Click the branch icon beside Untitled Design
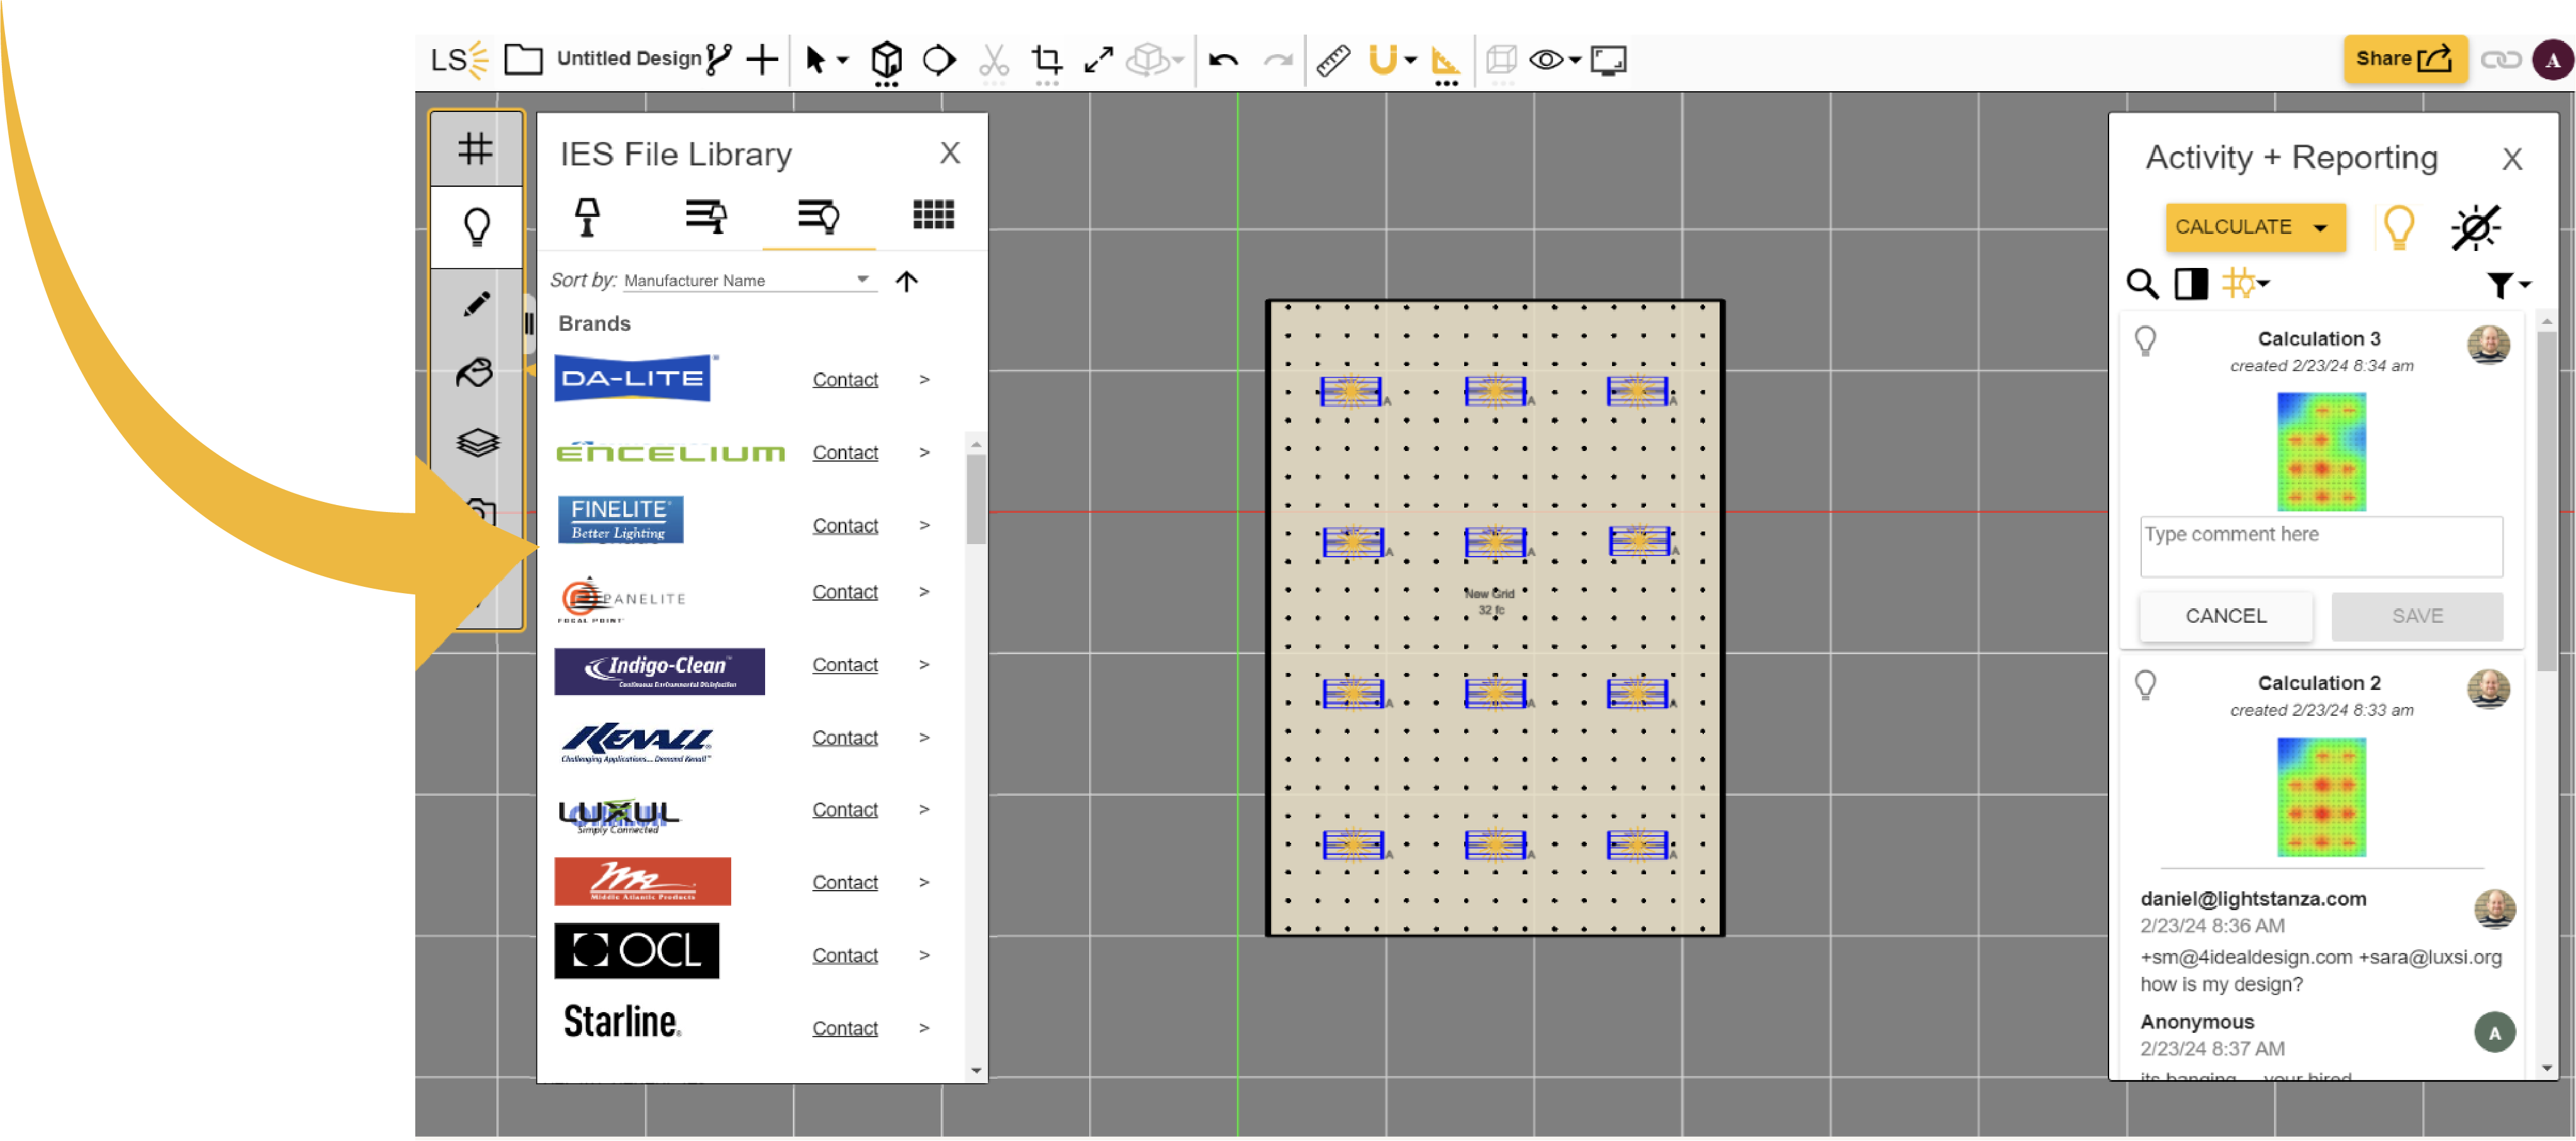The width and height of the screenshot is (2576, 1141). click(719, 60)
